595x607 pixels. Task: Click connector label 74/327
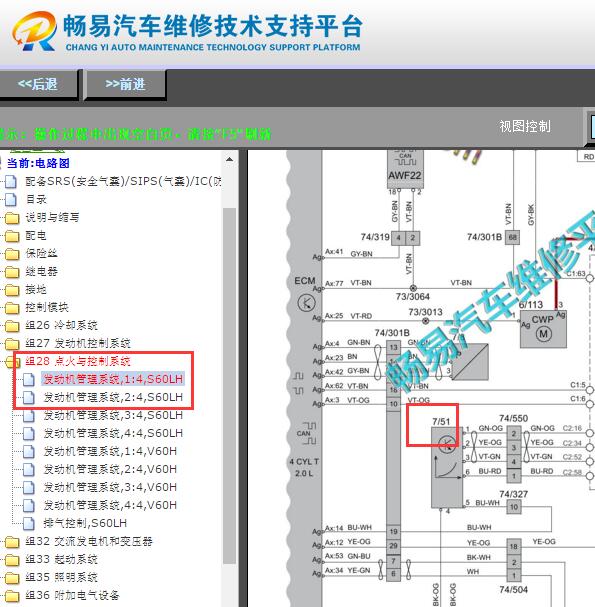tap(513, 494)
